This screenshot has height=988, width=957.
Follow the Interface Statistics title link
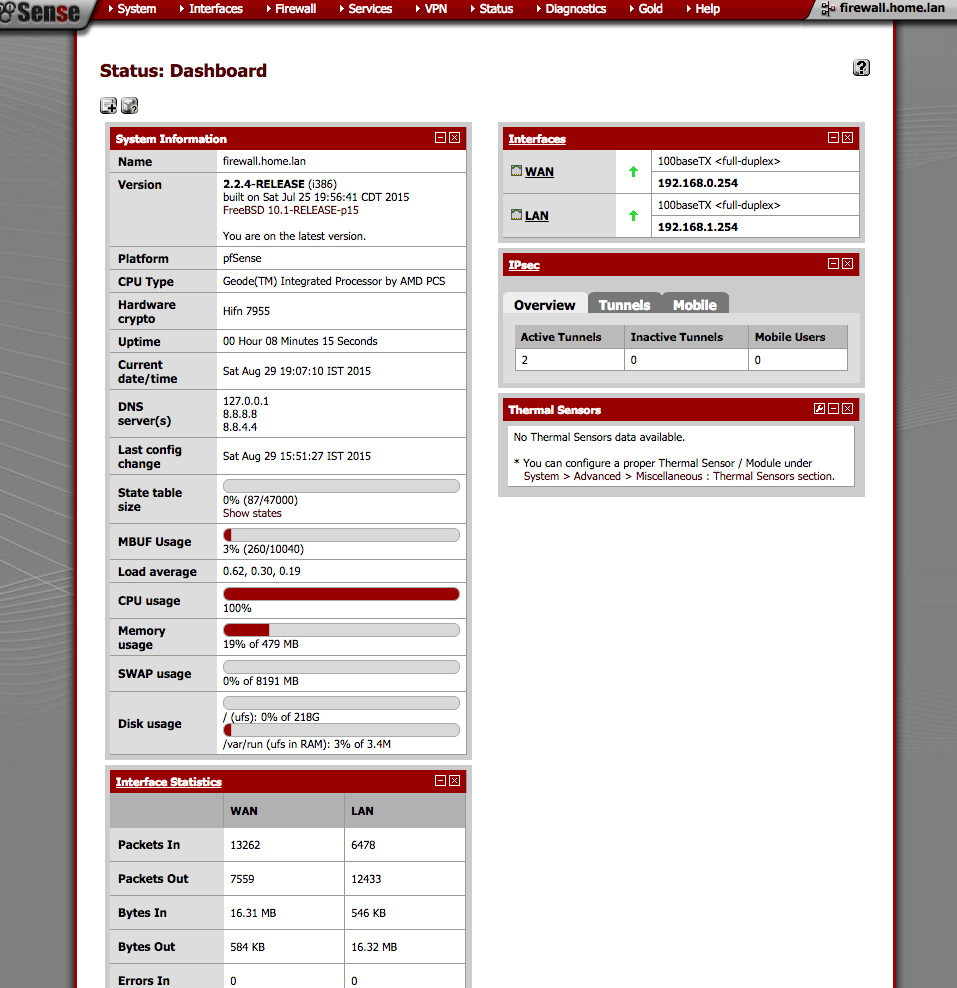(169, 782)
